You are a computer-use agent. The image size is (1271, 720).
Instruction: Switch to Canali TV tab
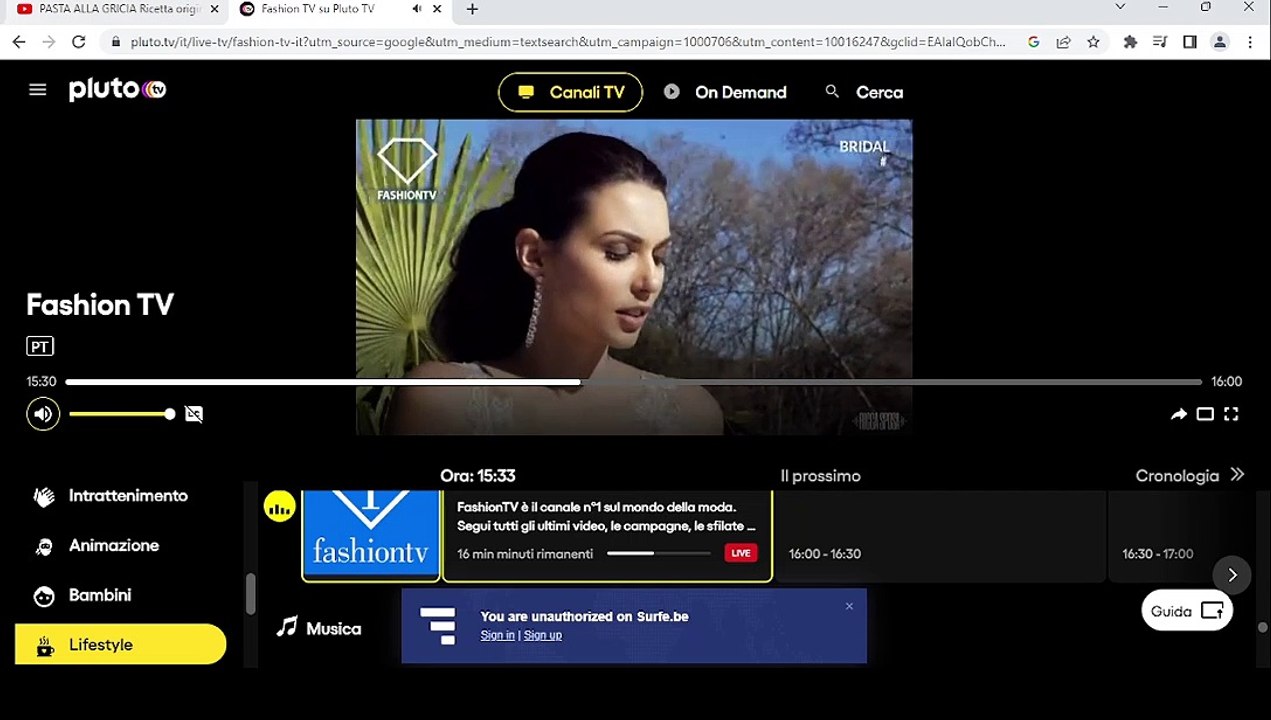coord(570,92)
